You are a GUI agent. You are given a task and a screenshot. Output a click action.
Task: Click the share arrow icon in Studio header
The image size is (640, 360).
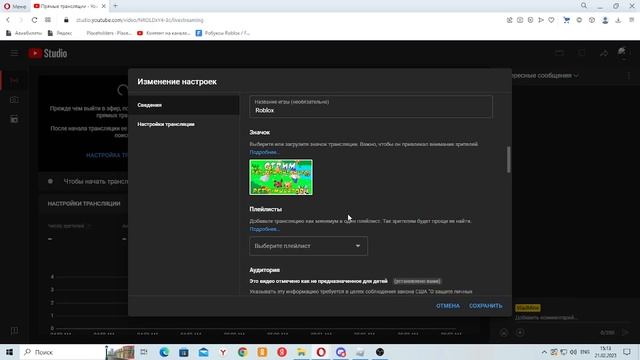click(x=604, y=53)
